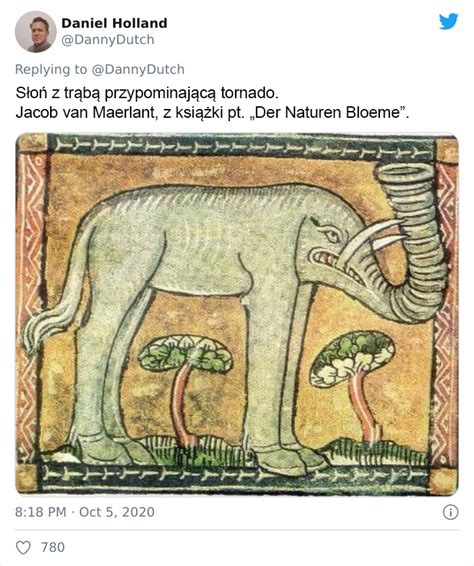Click the Replying to label text
Image resolution: width=474 pixels, height=566 pixels.
point(51,69)
